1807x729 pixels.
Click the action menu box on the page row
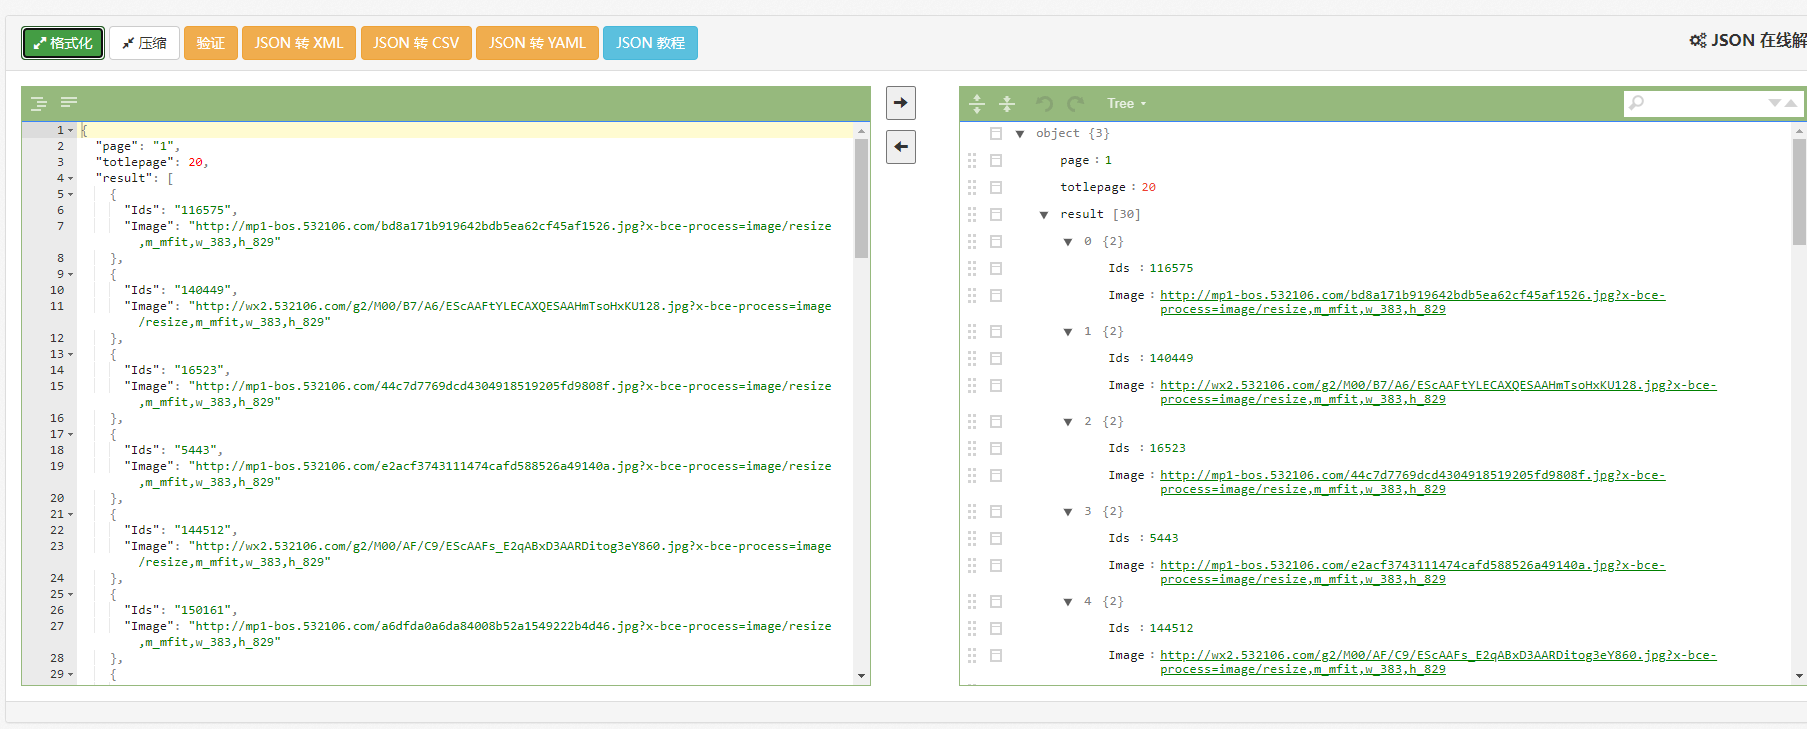(996, 160)
